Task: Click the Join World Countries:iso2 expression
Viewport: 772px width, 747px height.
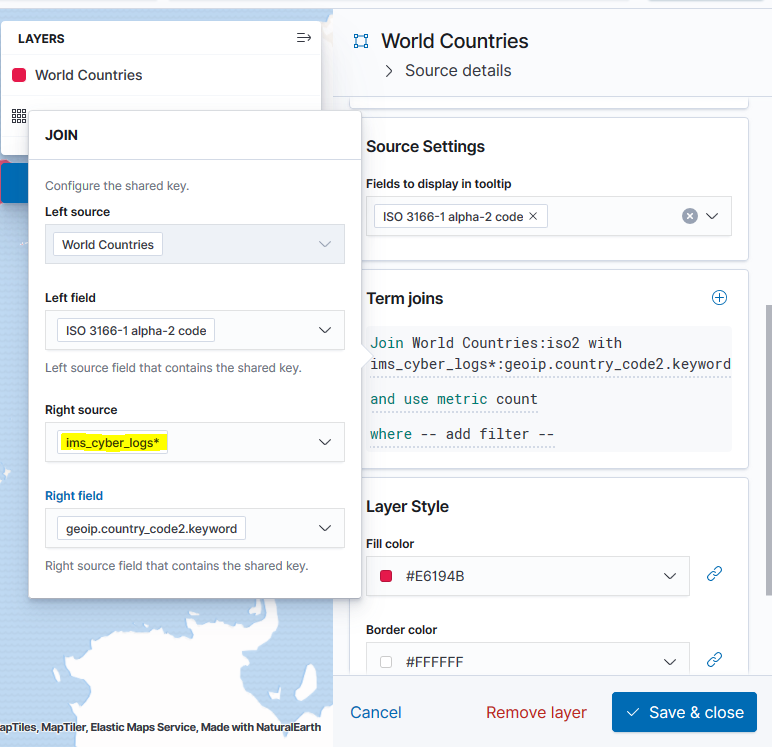Action: [550, 354]
